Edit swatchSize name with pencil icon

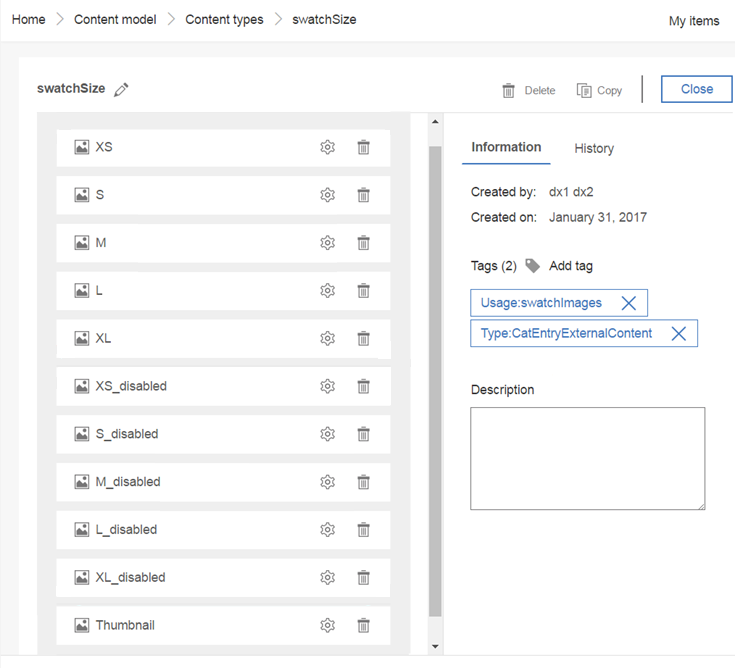point(121,89)
